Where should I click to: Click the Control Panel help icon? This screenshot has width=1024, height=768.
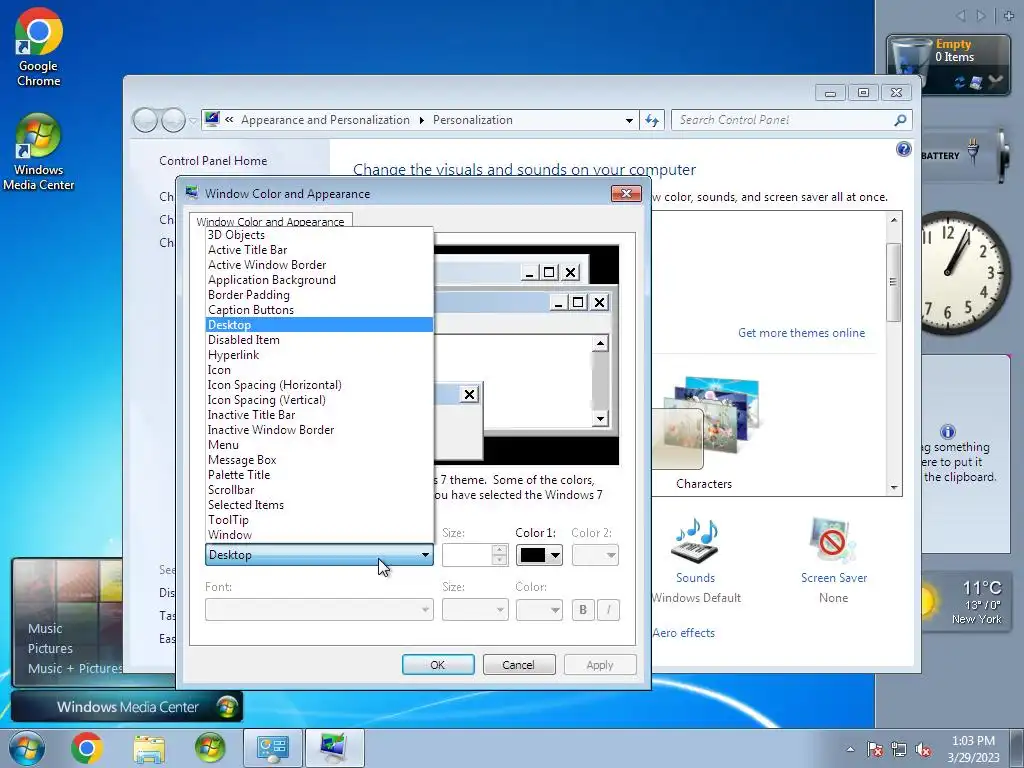coord(903,150)
